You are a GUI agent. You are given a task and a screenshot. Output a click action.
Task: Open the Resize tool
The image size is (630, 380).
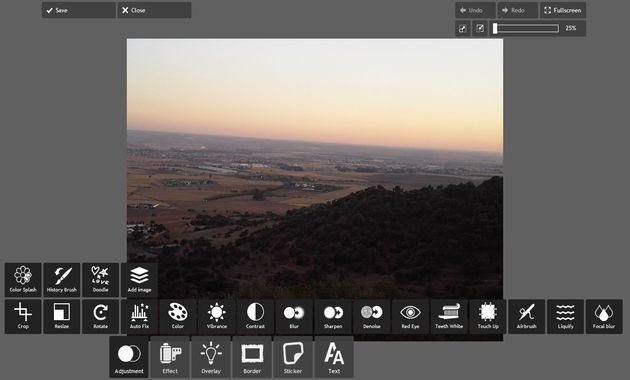coord(61,316)
